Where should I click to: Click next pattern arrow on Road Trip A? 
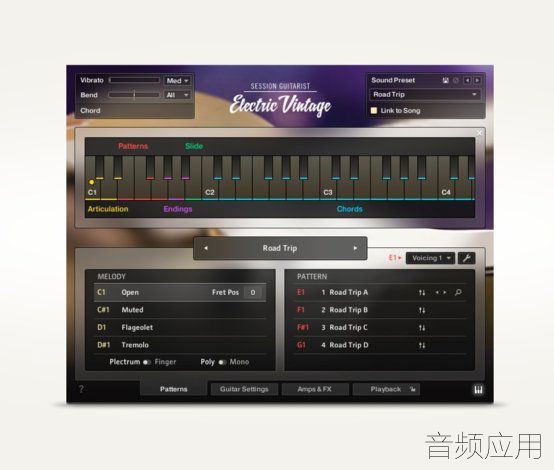coord(445,292)
